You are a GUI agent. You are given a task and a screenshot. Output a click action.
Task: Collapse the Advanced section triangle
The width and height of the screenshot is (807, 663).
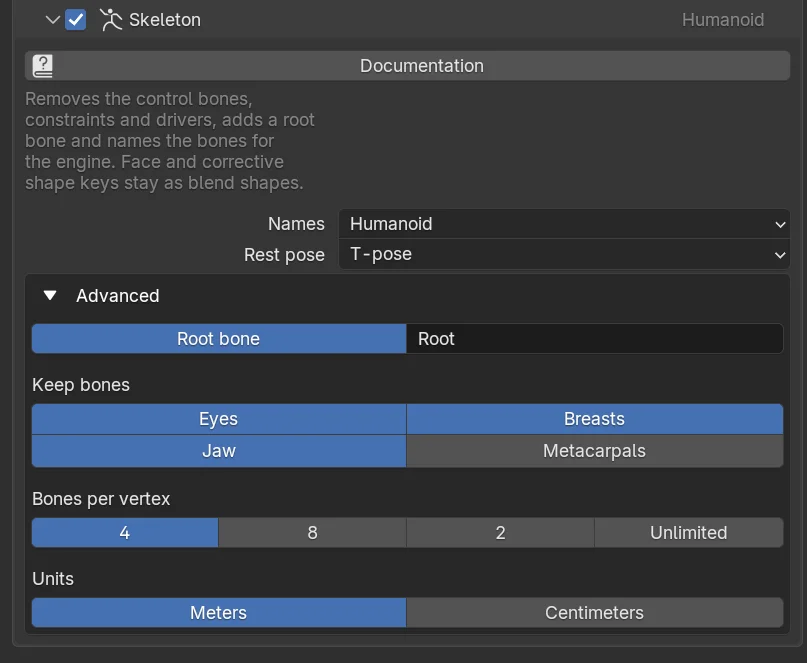[50, 295]
